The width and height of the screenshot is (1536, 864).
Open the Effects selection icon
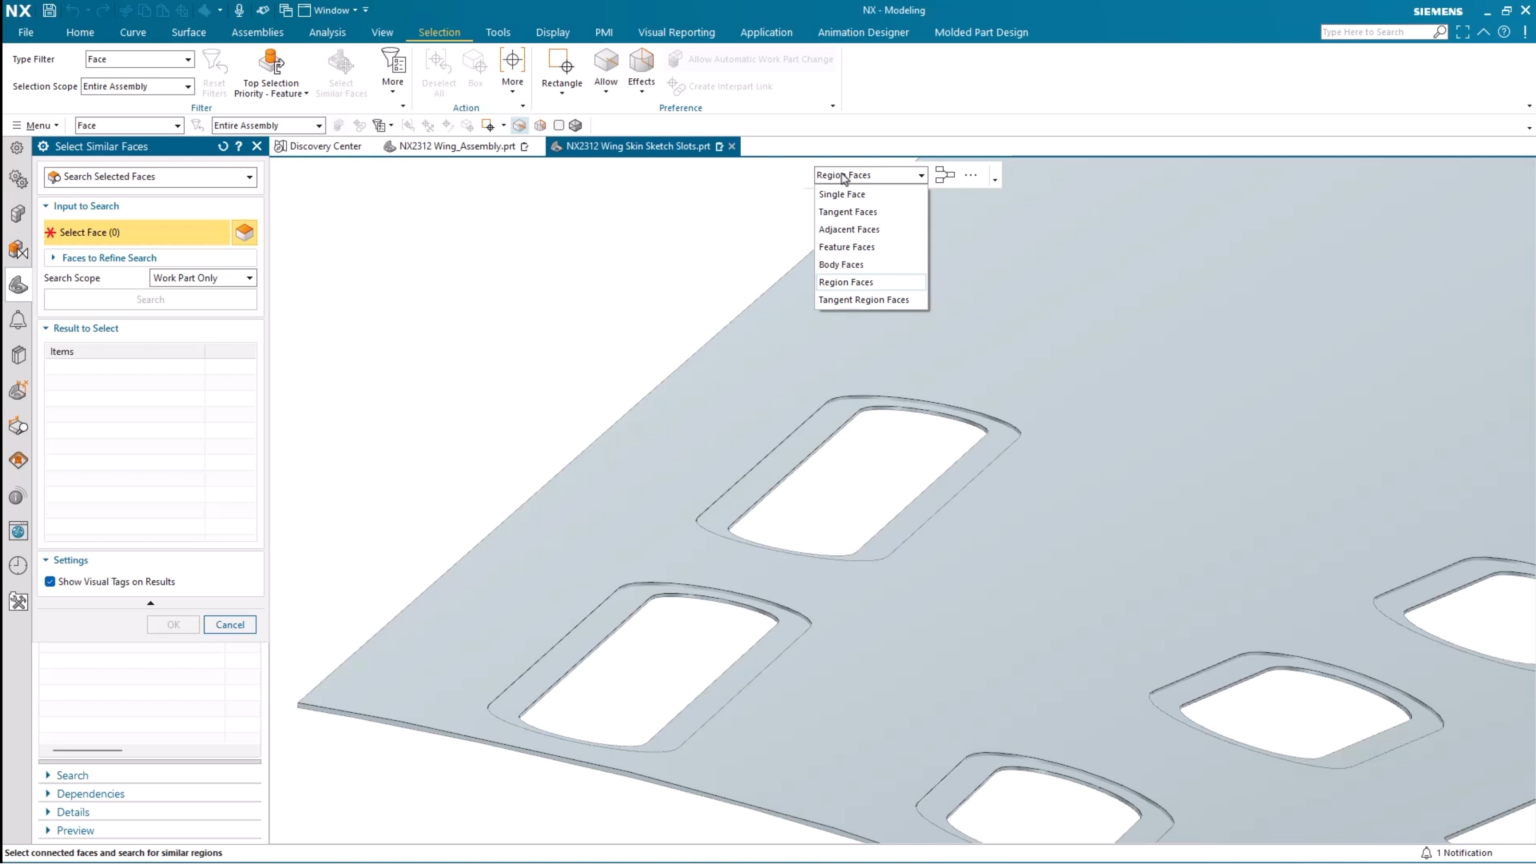click(641, 62)
